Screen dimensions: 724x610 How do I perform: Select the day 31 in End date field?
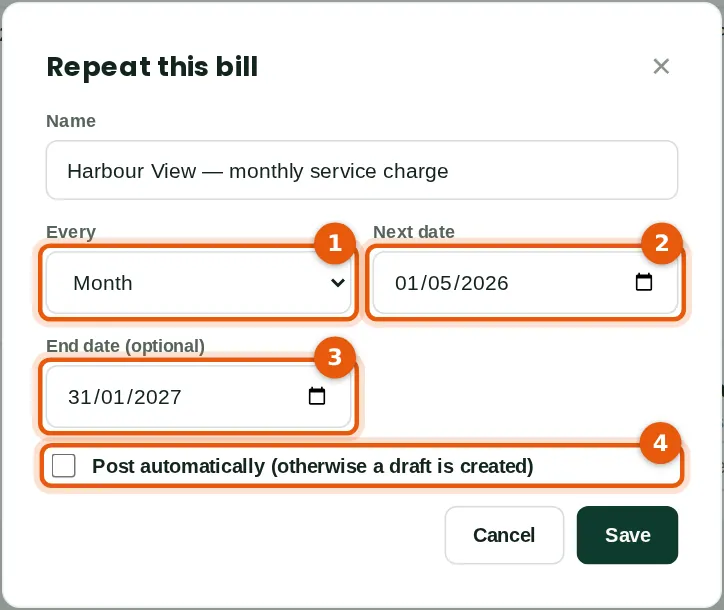77,397
